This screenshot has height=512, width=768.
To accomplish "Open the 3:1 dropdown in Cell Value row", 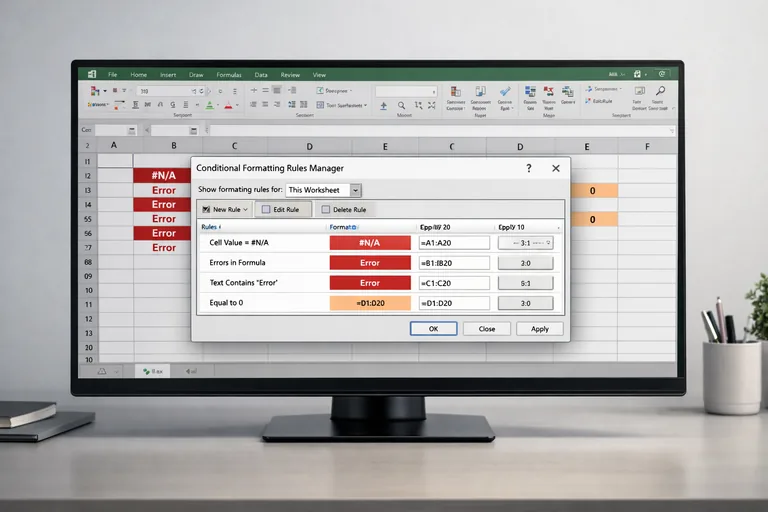I will tap(526, 243).
